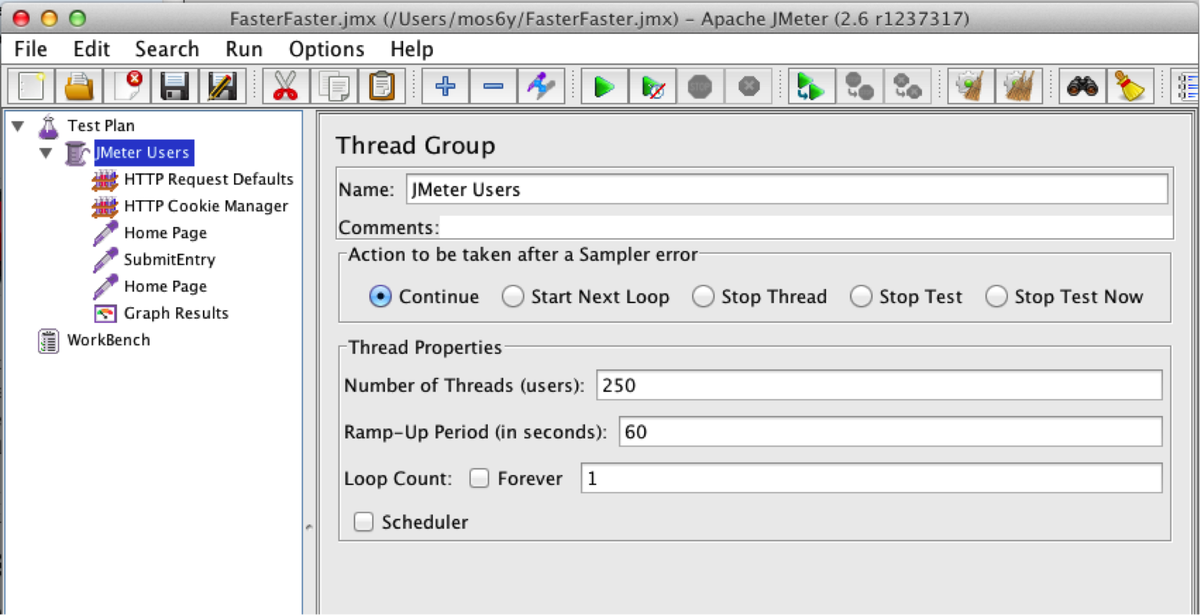Click the grey Stop test icon
The width and height of the screenshot is (1200, 615).
tap(700, 86)
